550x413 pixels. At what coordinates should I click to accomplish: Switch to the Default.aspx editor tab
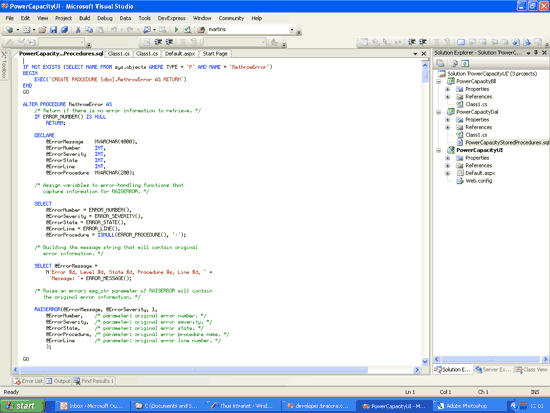(x=180, y=54)
